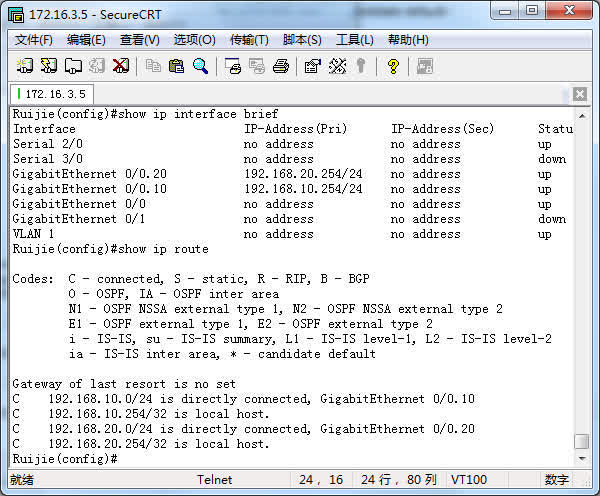The width and height of the screenshot is (600, 496).
Task: Close the session tab with X button
Action: (x=579, y=94)
